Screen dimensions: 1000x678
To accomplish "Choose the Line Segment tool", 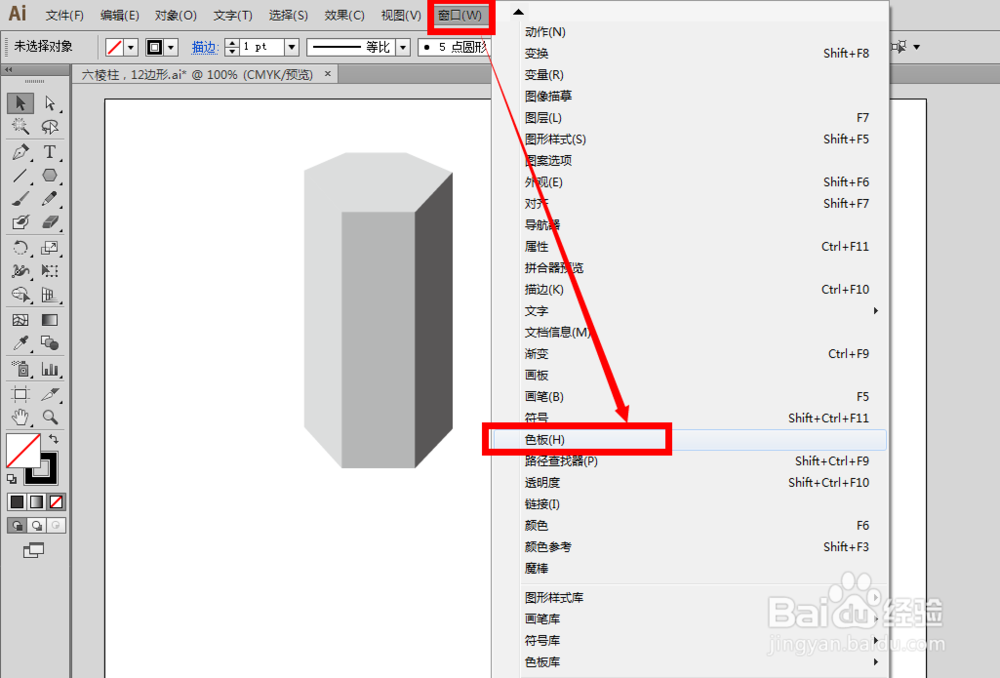I will [x=20, y=175].
